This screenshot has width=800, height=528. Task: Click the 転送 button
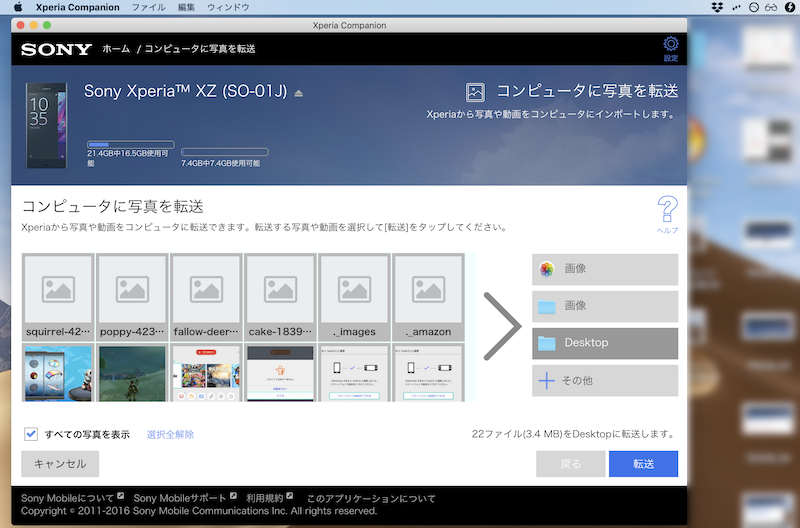pos(643,464)
